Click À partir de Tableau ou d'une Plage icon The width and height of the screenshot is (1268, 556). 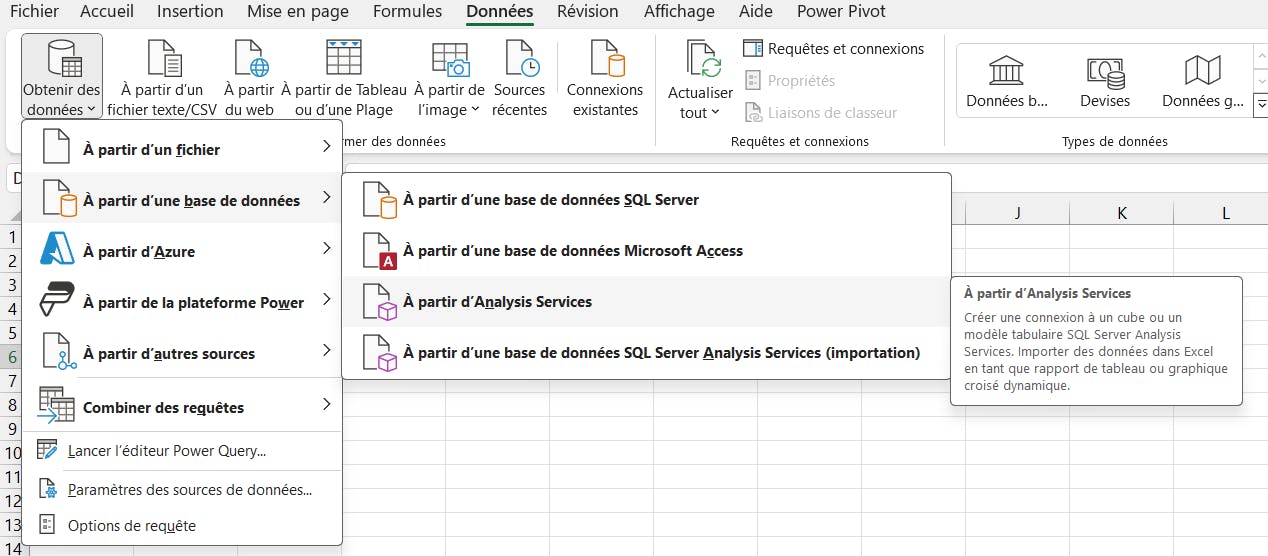(344, 58)
